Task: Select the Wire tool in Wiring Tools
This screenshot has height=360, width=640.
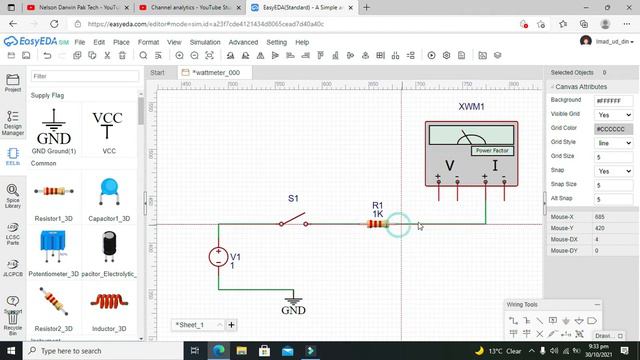Action: (513, 321)
